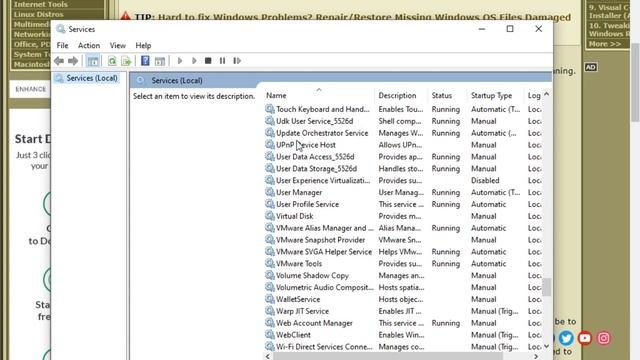
Task: Click gear icon beside Virtual Disk
Action: pyautogui.click(x=269, y=216)
